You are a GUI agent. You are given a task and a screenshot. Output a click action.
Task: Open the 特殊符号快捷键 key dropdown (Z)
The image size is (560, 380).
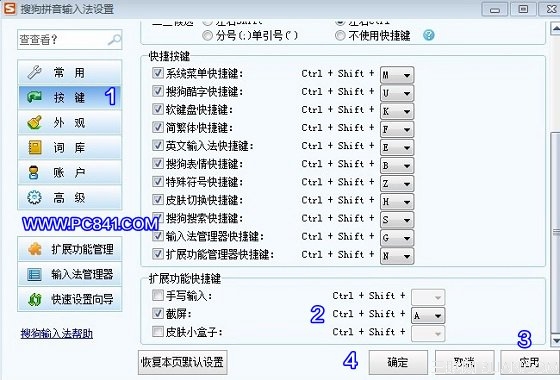click(397, 183)
